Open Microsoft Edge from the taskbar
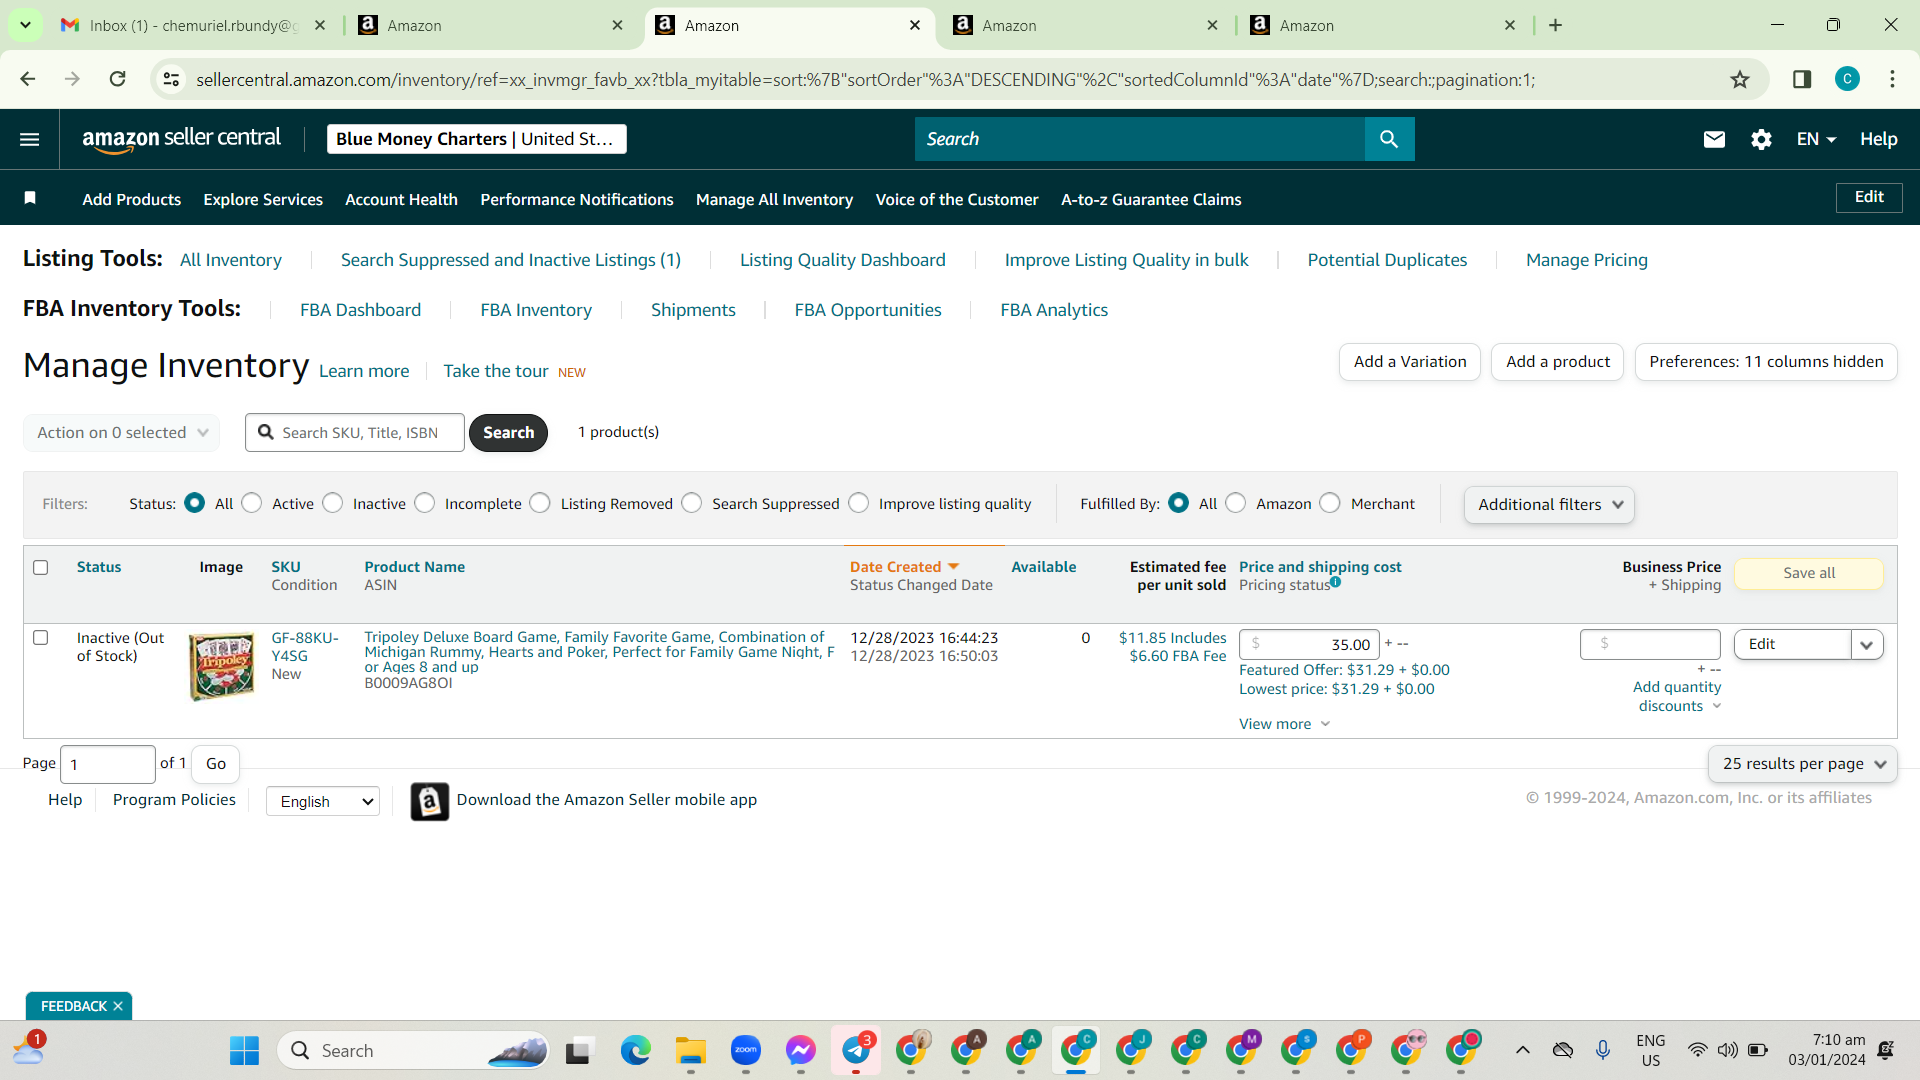The image size is (1920, 1080). tap(635, 1050)
